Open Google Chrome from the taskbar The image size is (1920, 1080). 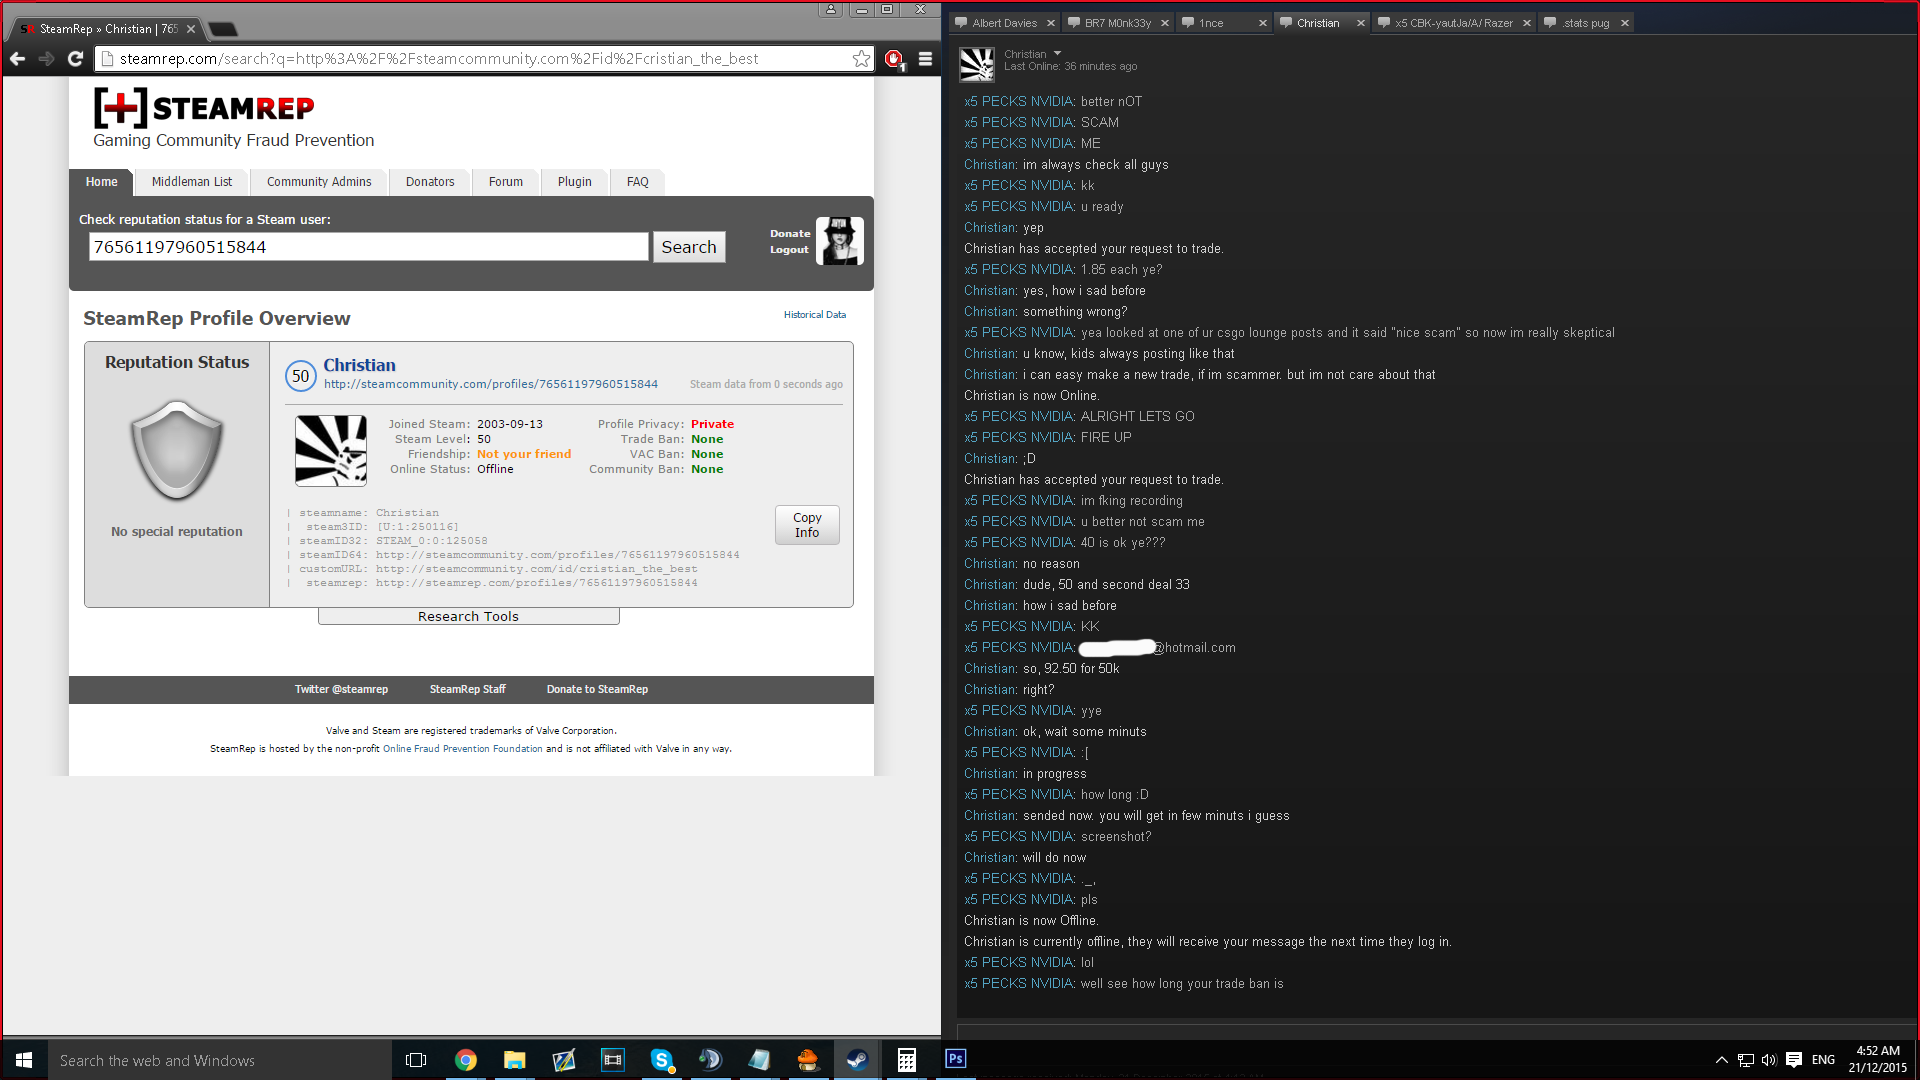[466, 1060]
